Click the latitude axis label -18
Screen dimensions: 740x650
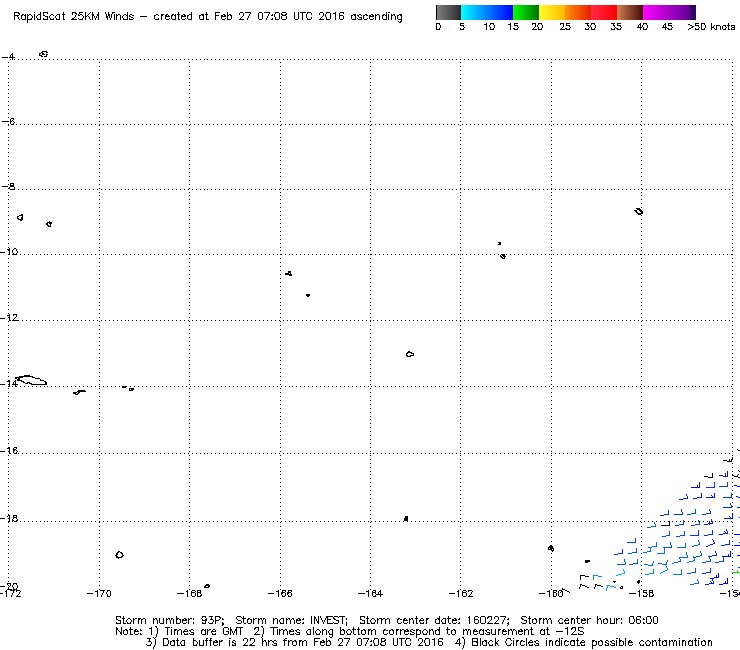pos(9,518)
